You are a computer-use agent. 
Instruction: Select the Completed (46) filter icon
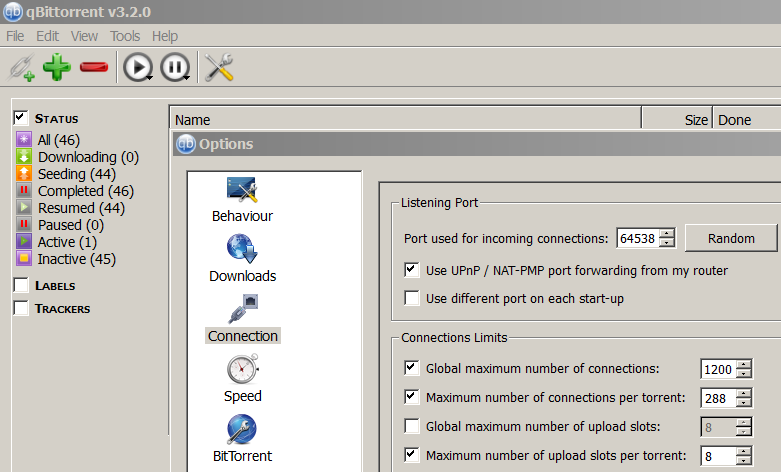coord(24,190)
